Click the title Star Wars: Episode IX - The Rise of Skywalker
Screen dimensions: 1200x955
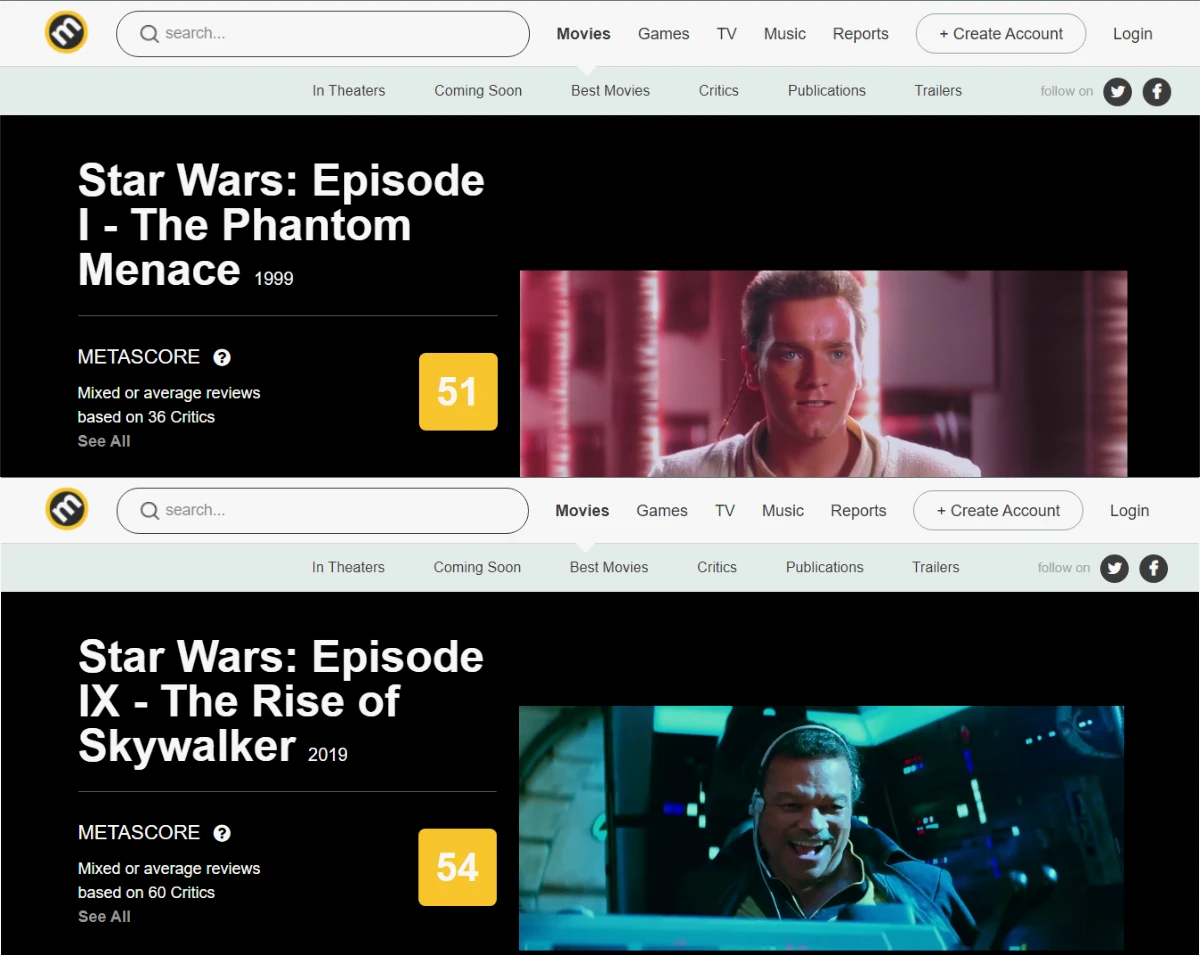pos(281,701)
